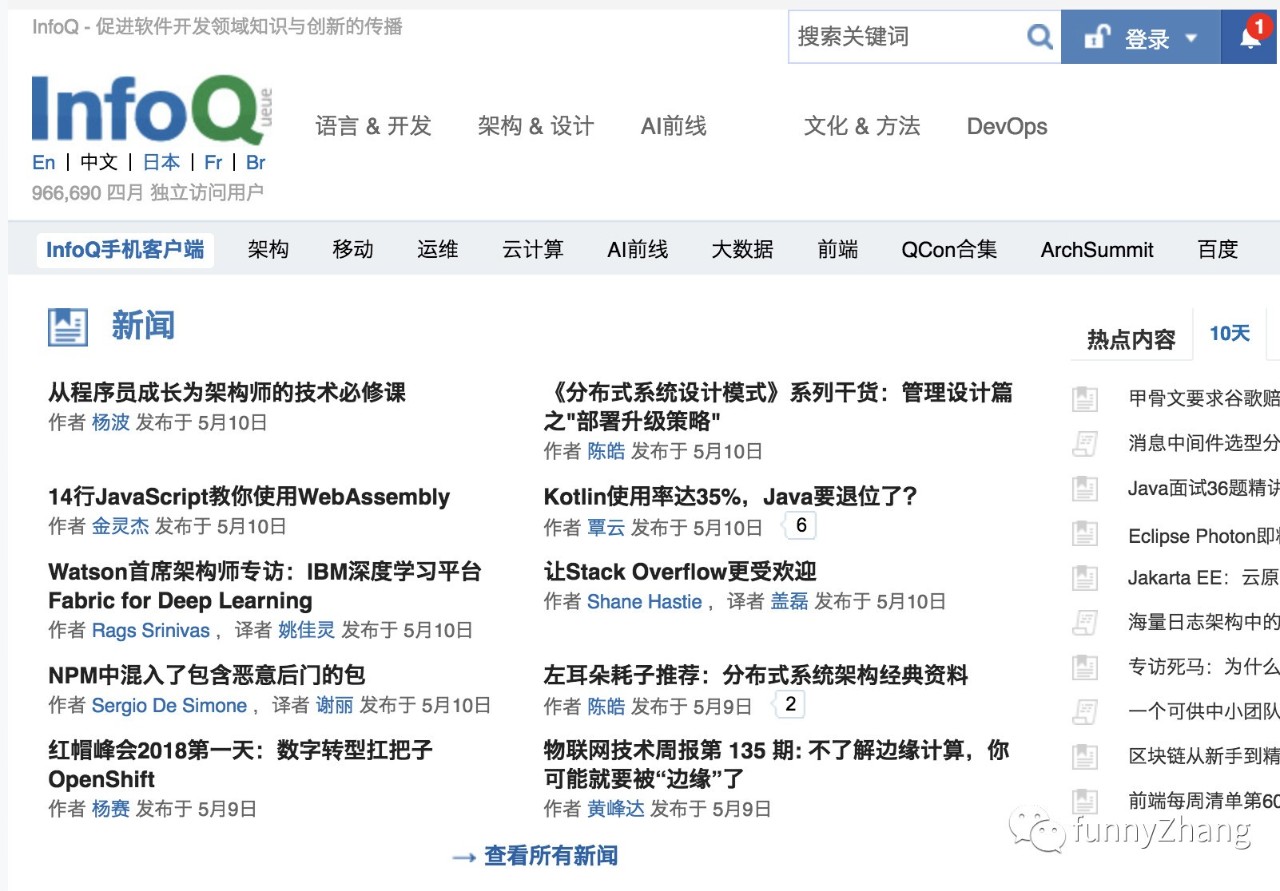Click the icon beside 一个可供中小团队 item
Image resolution: width=1280 pixels, height=891 pixels.
(1085, 712)
